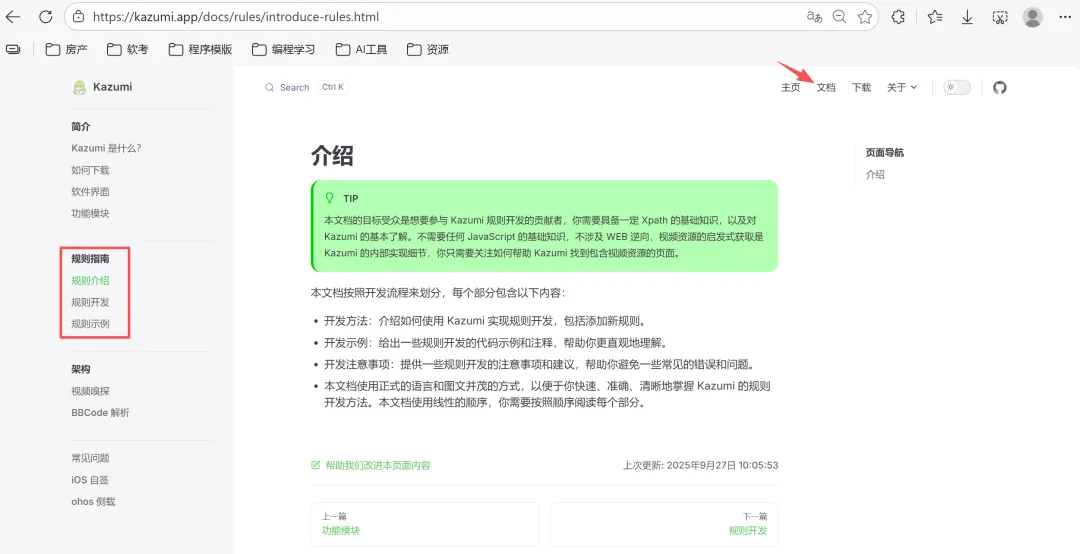Click the edit icon beside 帮助我们改进本页面内容
The height and width of the screenshot is (554, 1080).
315,465
